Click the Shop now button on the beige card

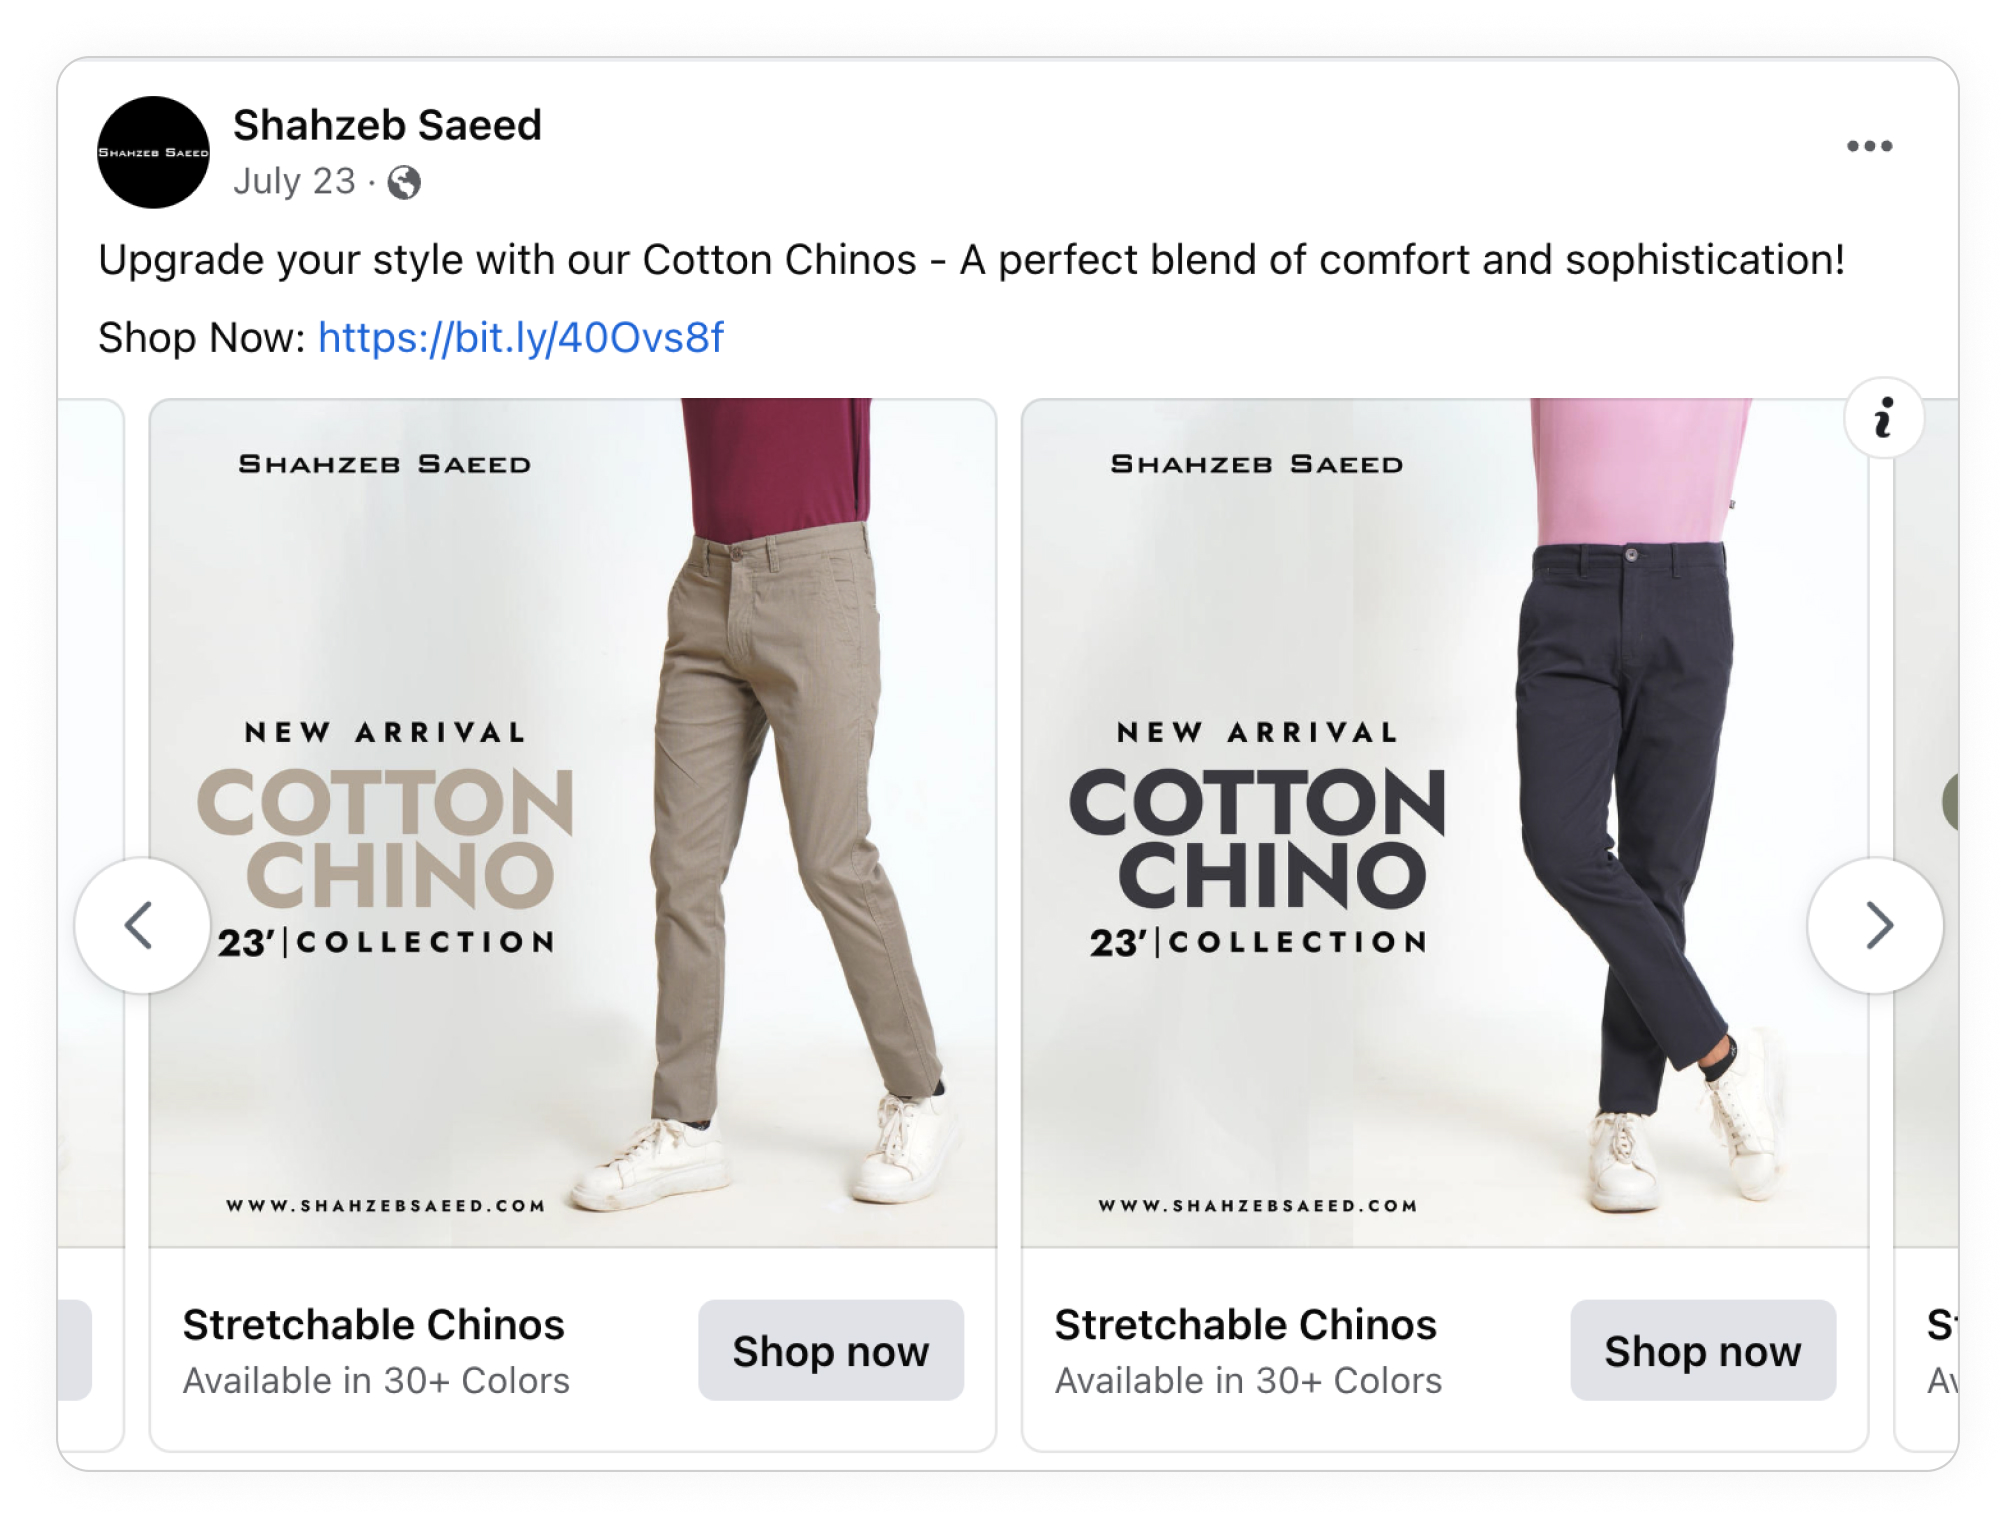click(832, 1350)
